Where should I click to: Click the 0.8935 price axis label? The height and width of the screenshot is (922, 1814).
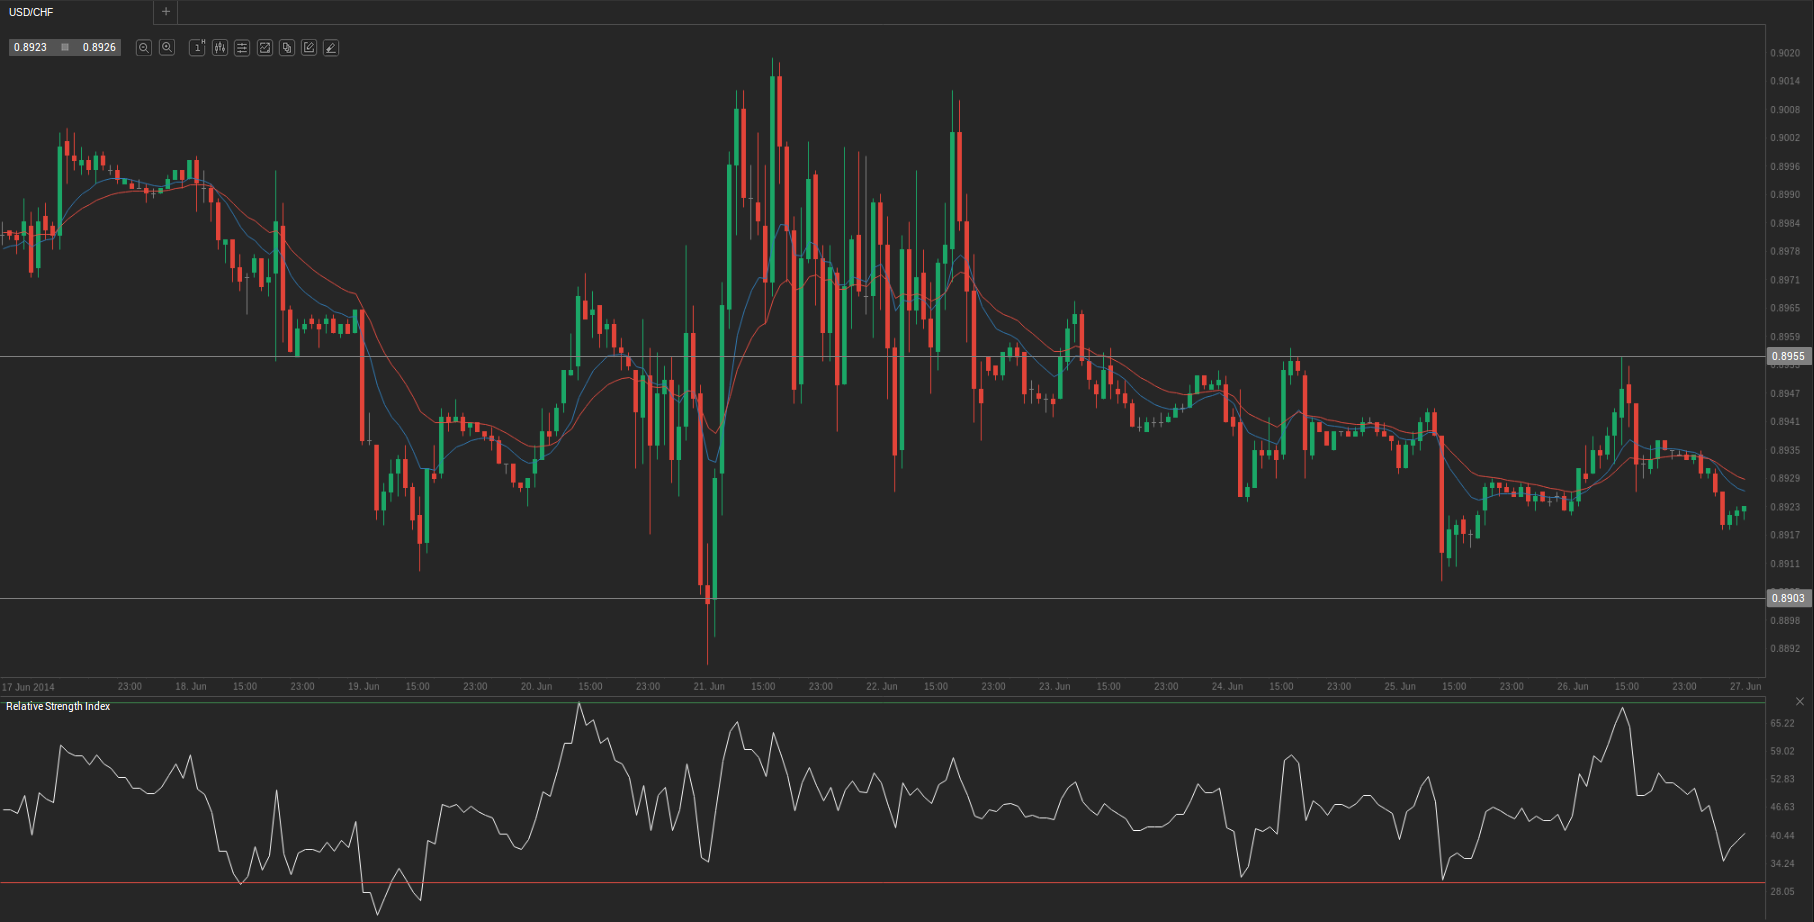coord(1785,450)
